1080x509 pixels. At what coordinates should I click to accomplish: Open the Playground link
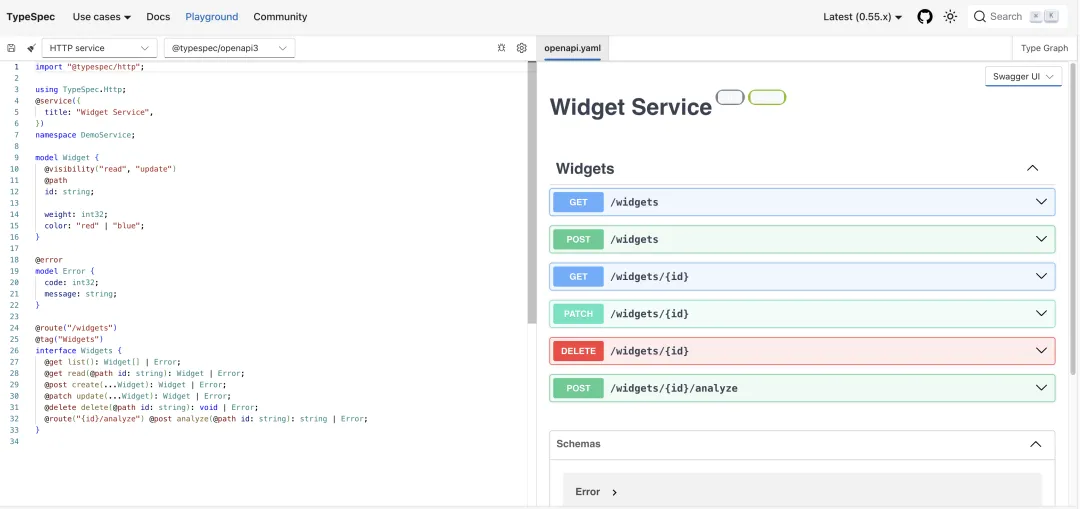click(x=211, y=17)
